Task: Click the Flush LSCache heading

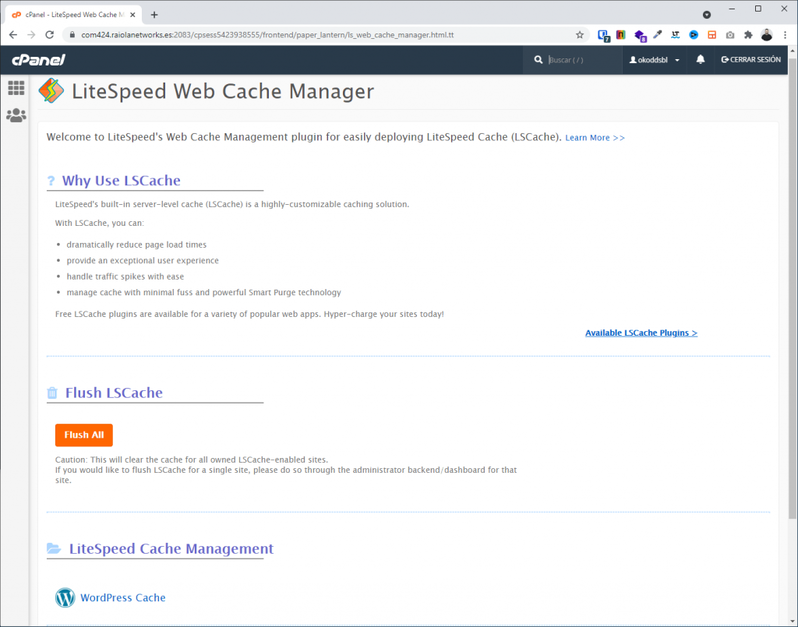Action: (x=114, y=393)
